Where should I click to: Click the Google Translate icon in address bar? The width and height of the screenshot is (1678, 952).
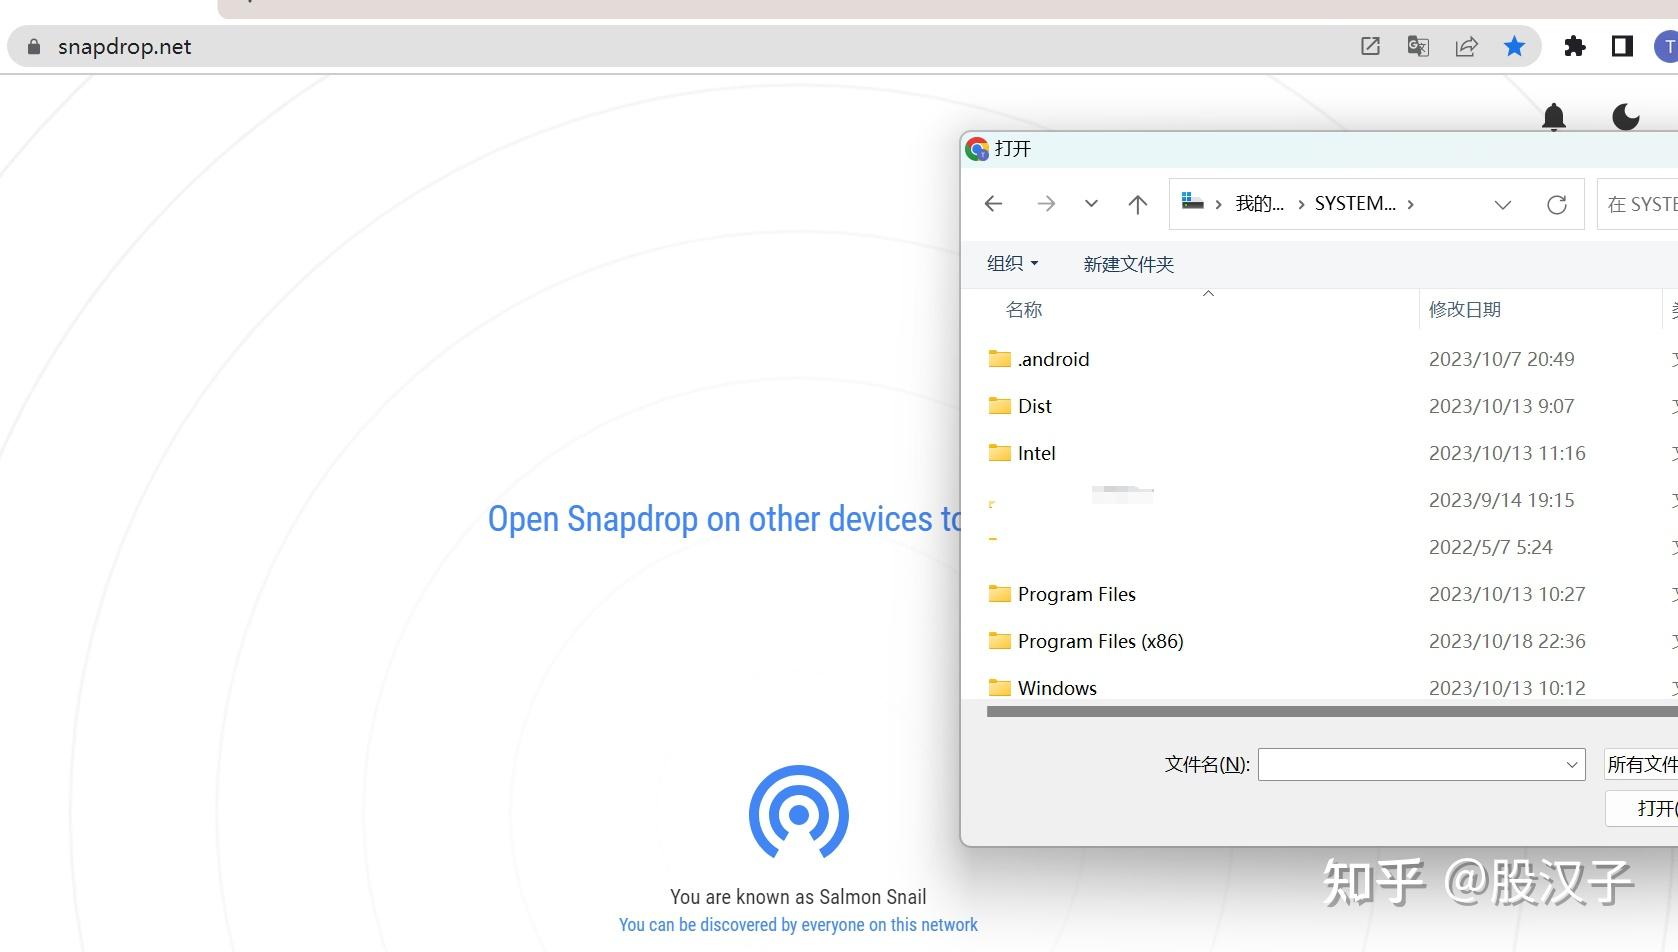(1418, 46)
